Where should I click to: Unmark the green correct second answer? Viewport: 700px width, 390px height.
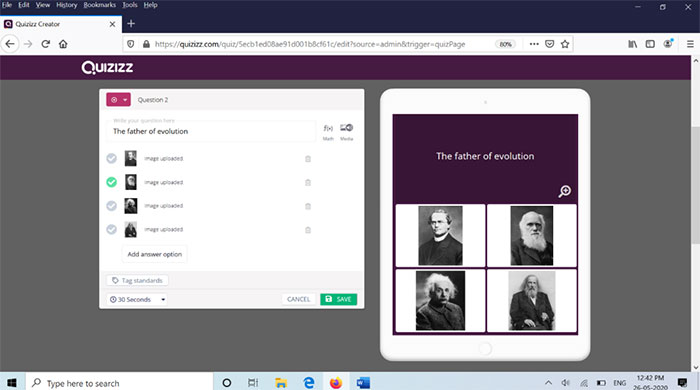click(112, 182)
